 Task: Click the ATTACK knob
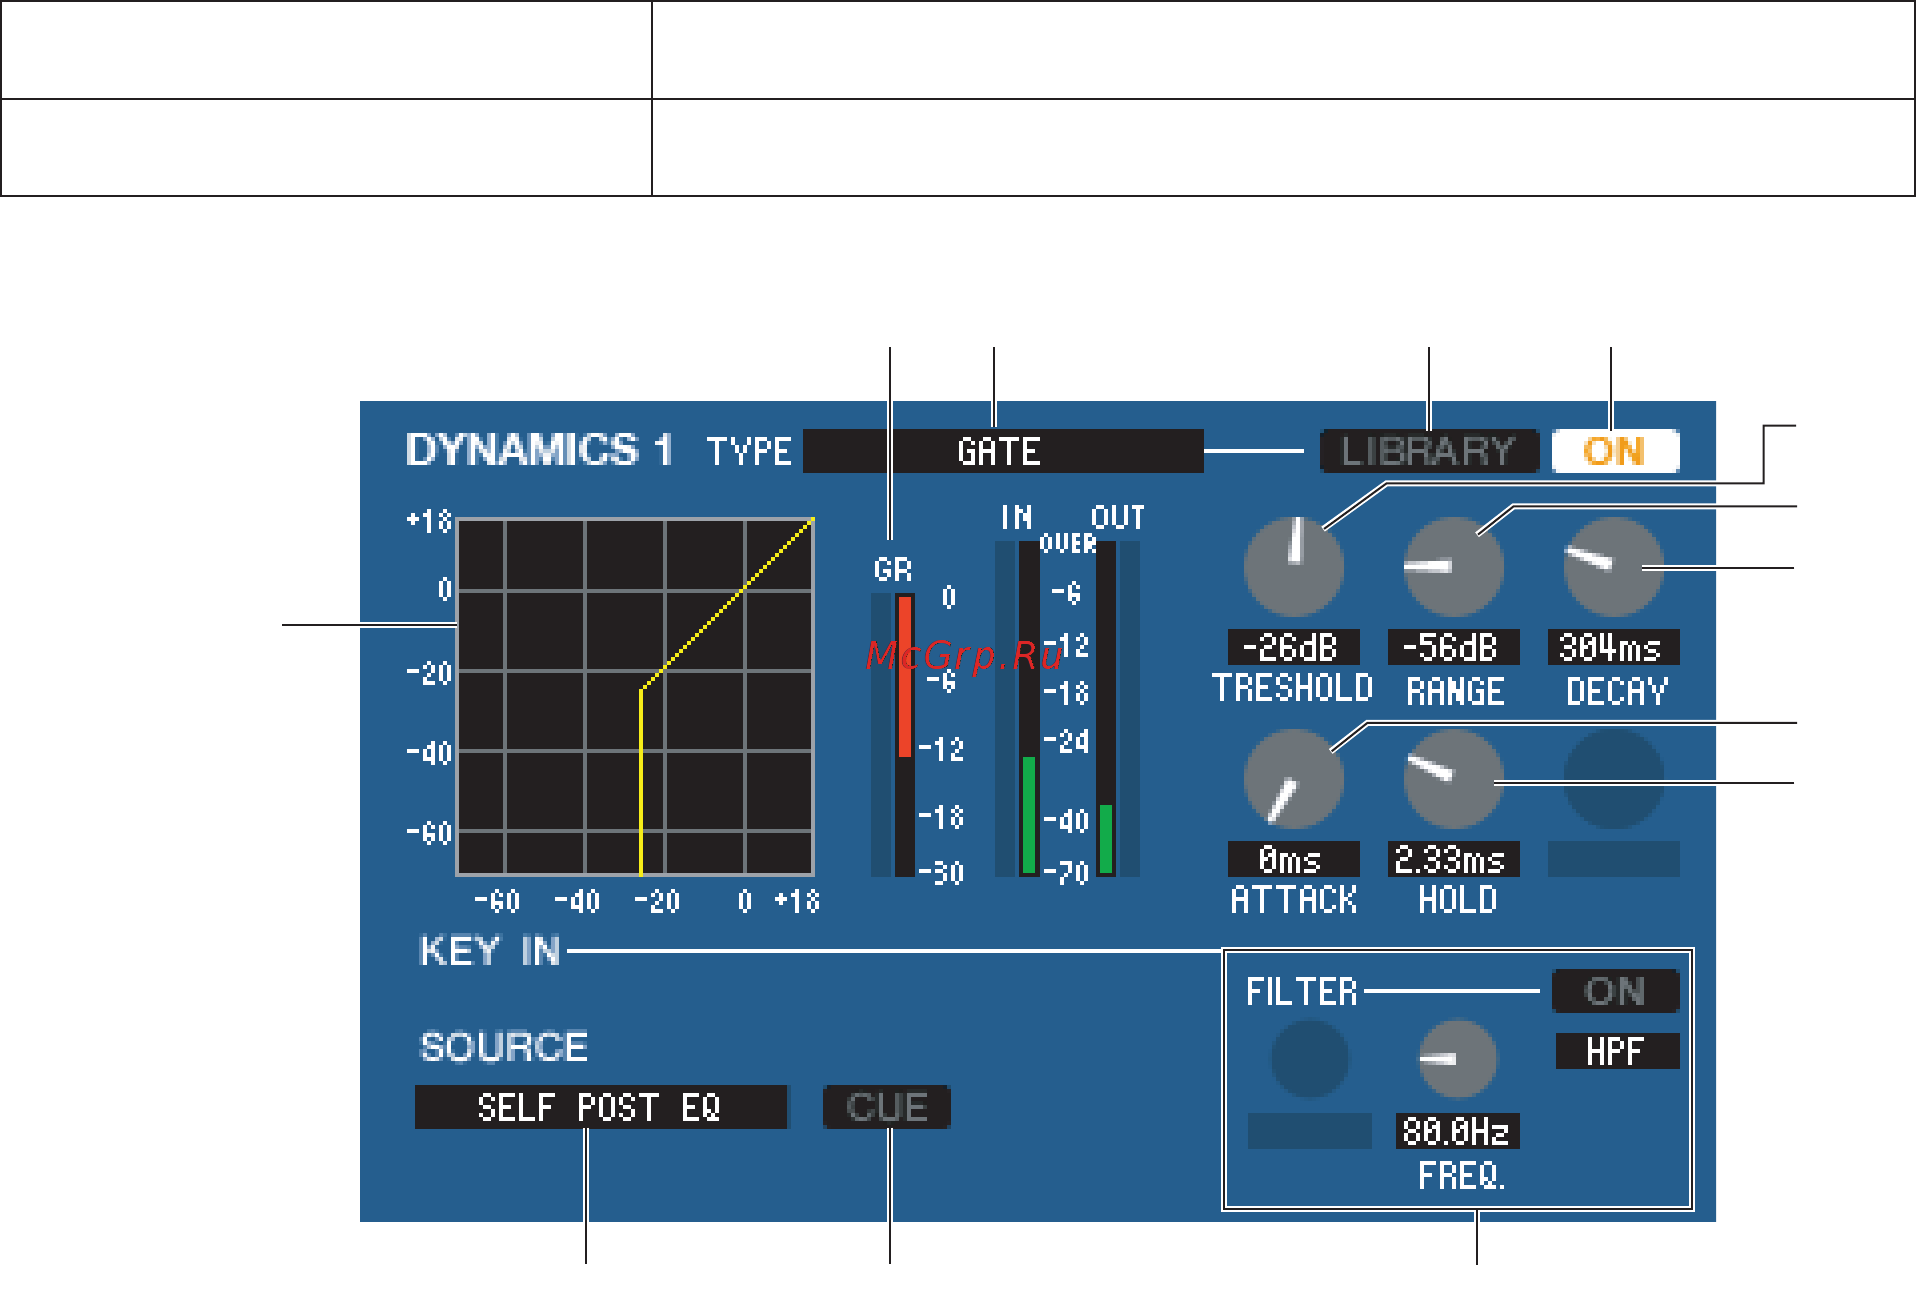click(x=1293, y=778)
